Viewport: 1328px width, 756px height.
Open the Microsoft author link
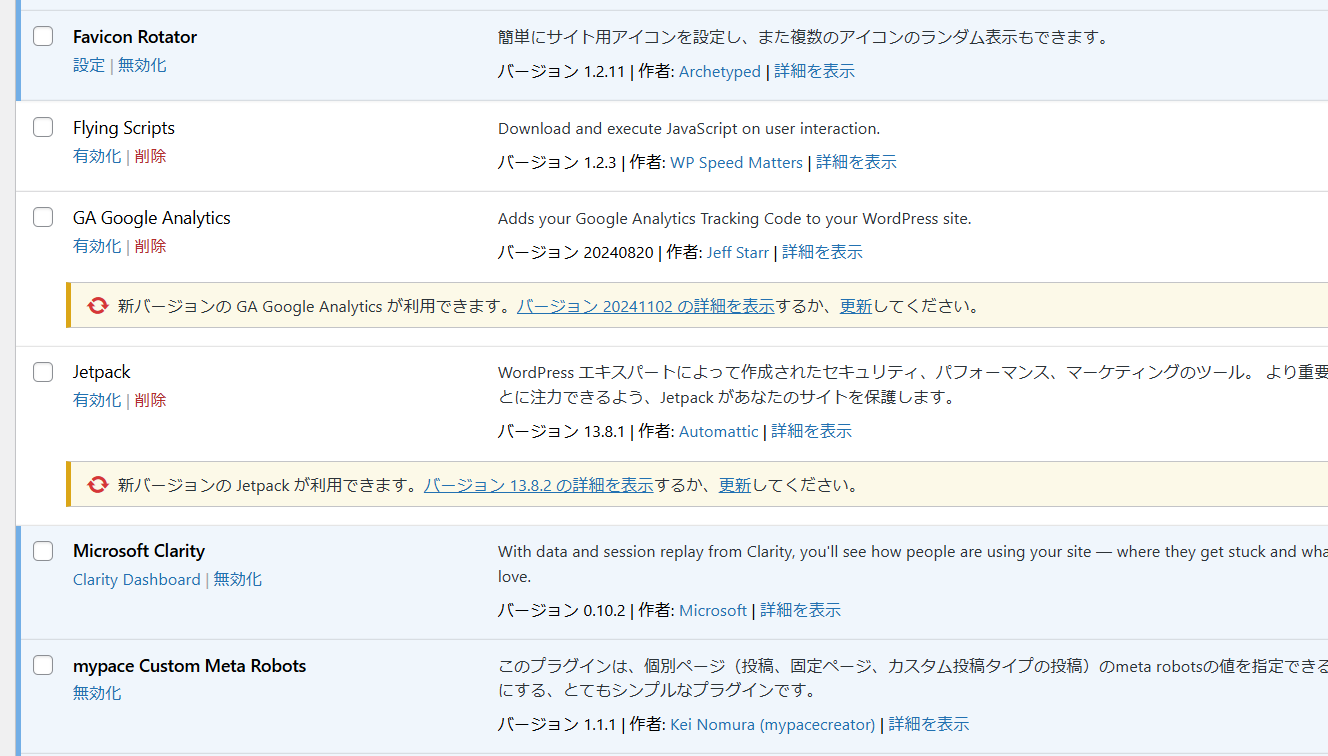point(713,610)
